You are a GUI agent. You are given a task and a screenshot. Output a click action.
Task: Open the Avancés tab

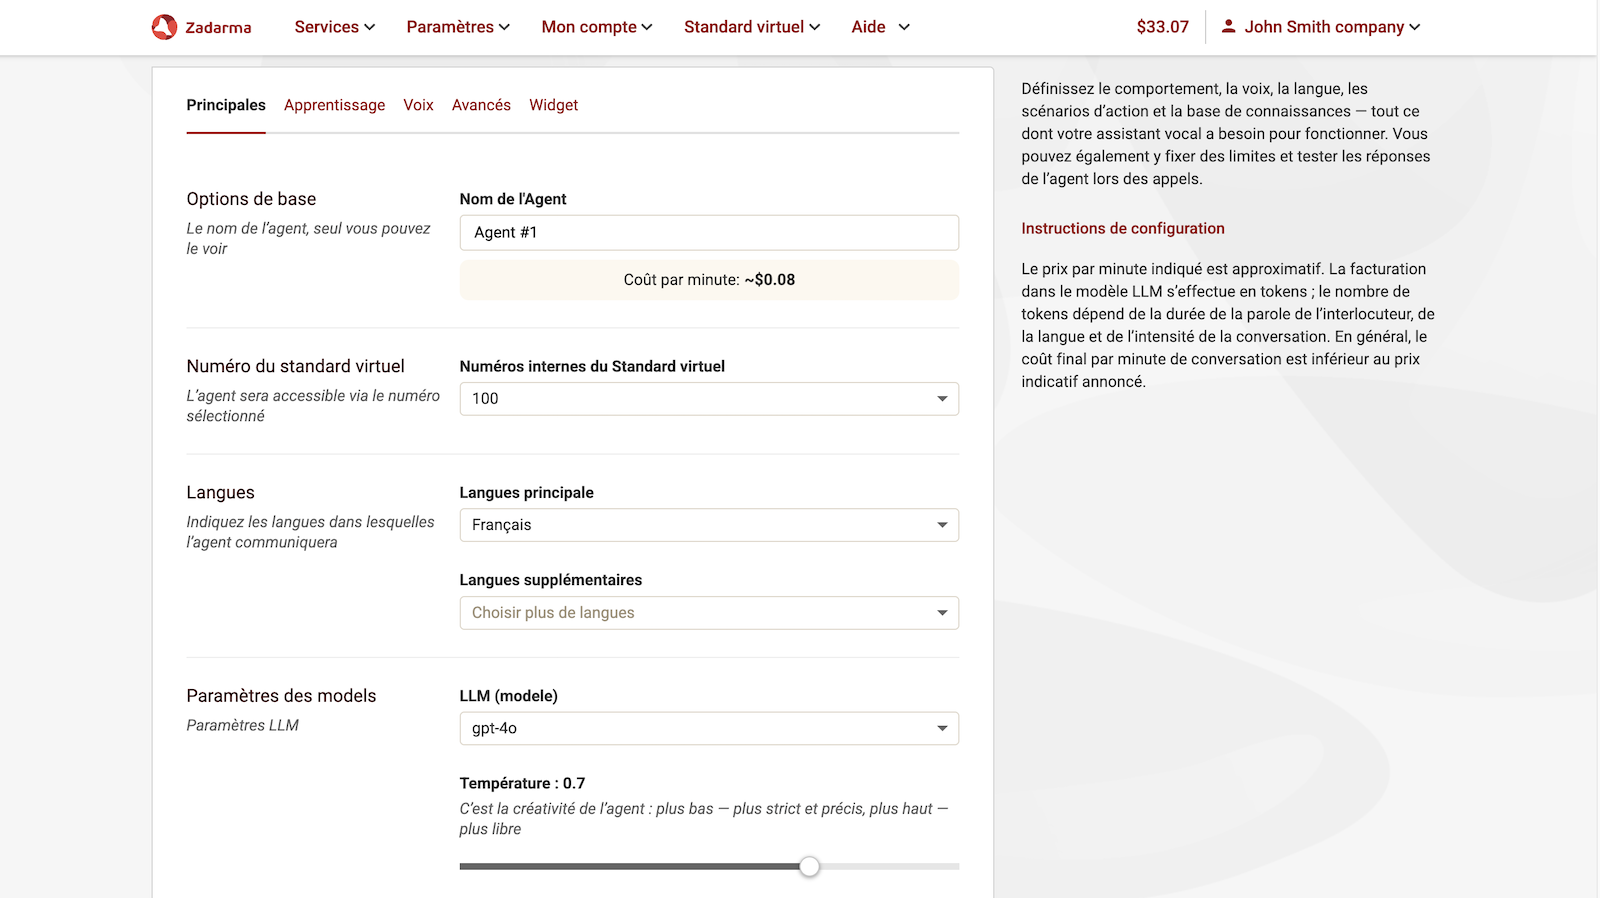[x=481, y=105]
